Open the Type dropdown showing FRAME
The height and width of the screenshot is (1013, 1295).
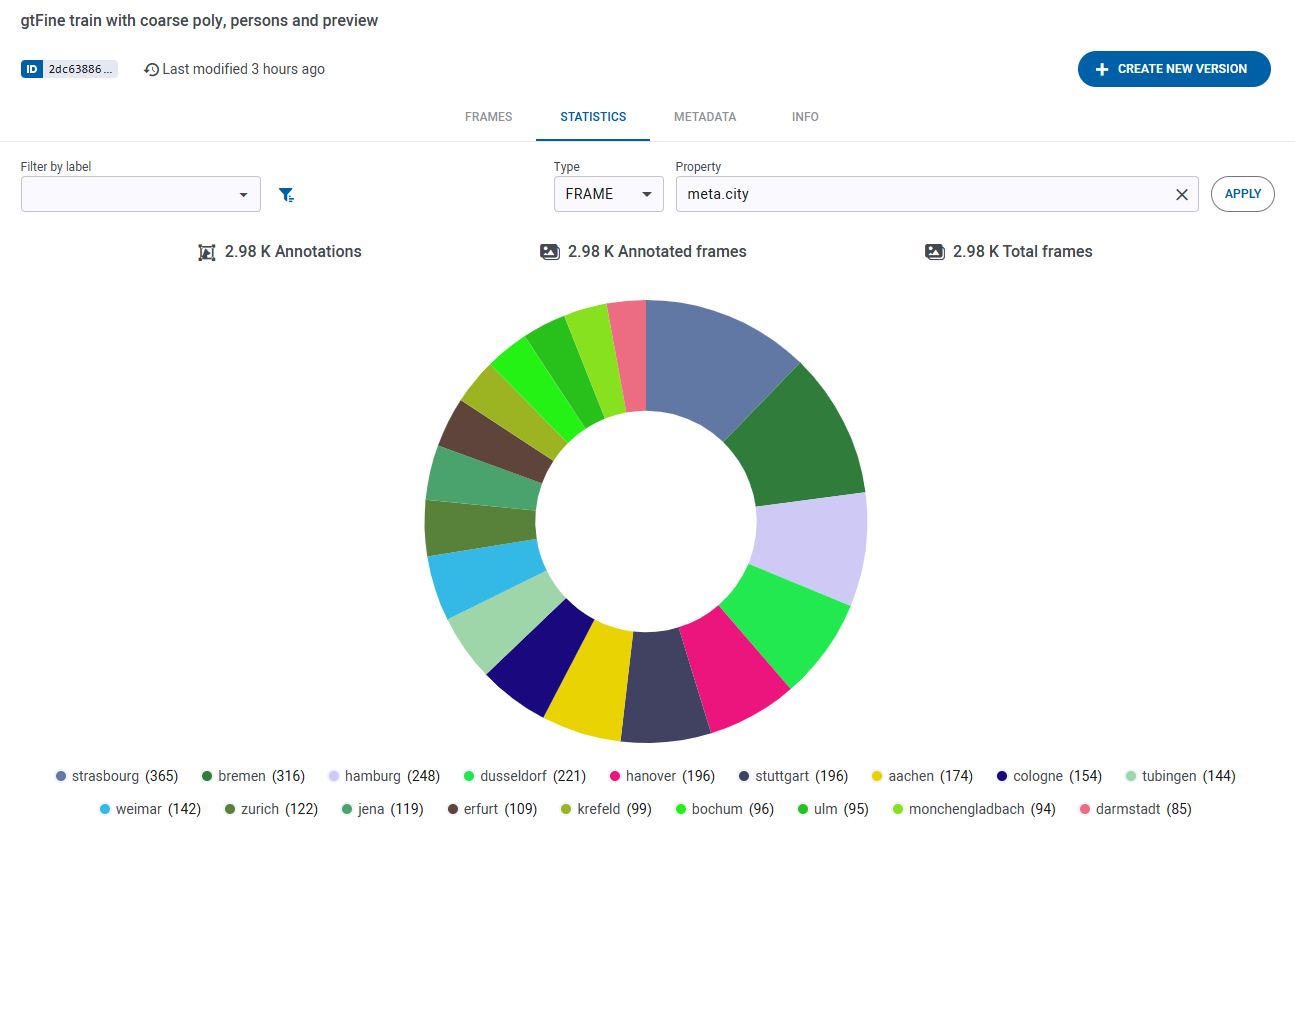point(608,194)
